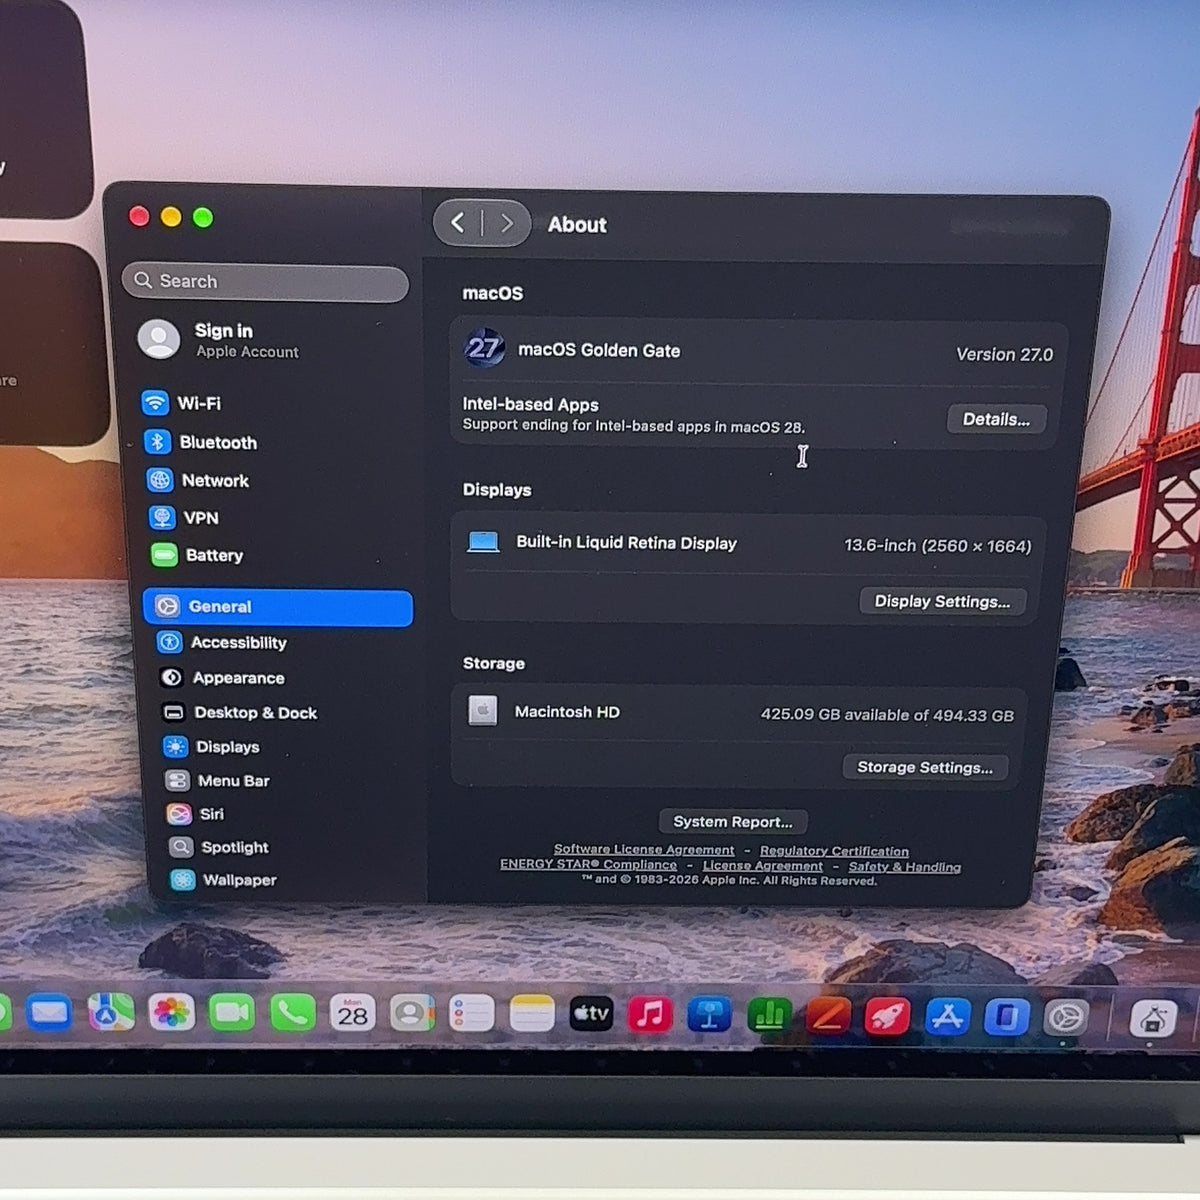Open Photos from the Dock
Screen dimensions: 1200x1200
click(x=171, y=1014)
